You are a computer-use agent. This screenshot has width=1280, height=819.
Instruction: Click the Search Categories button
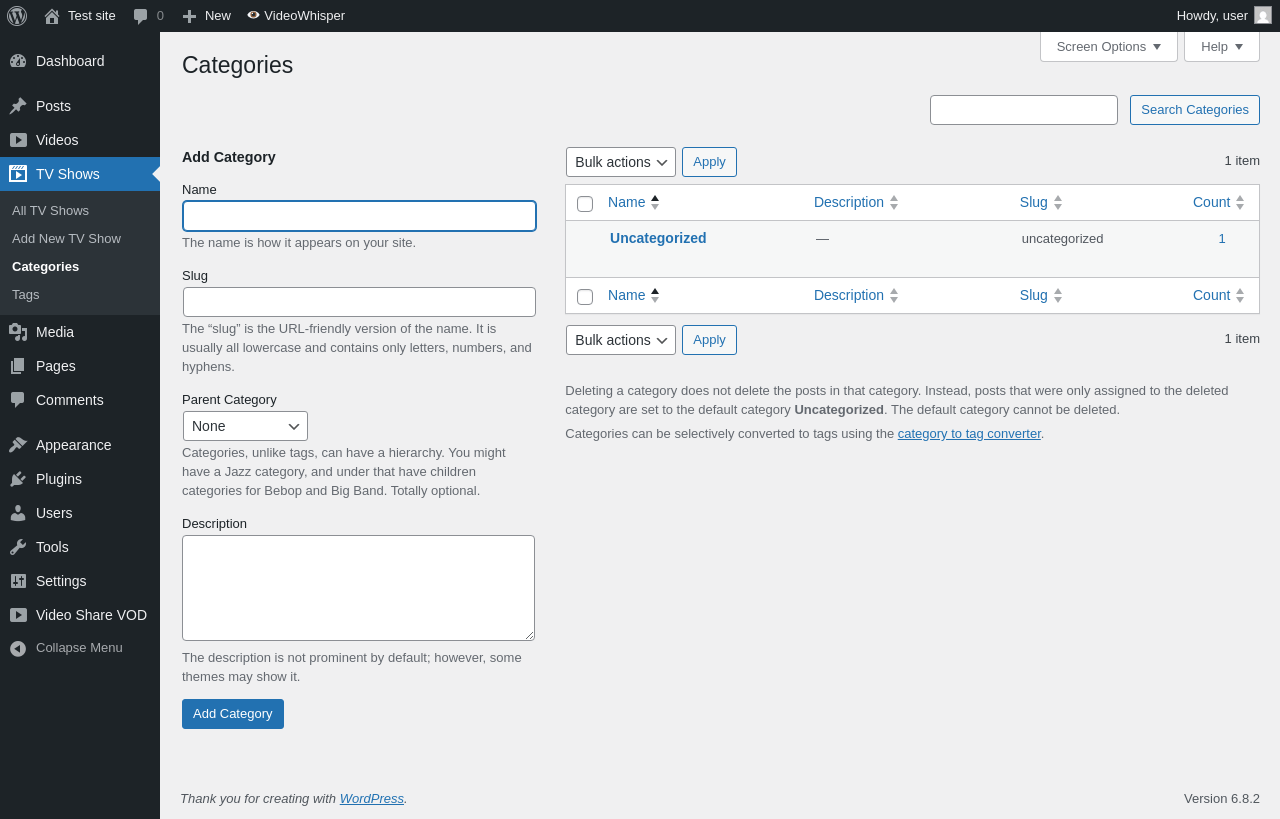point(1195,110)
